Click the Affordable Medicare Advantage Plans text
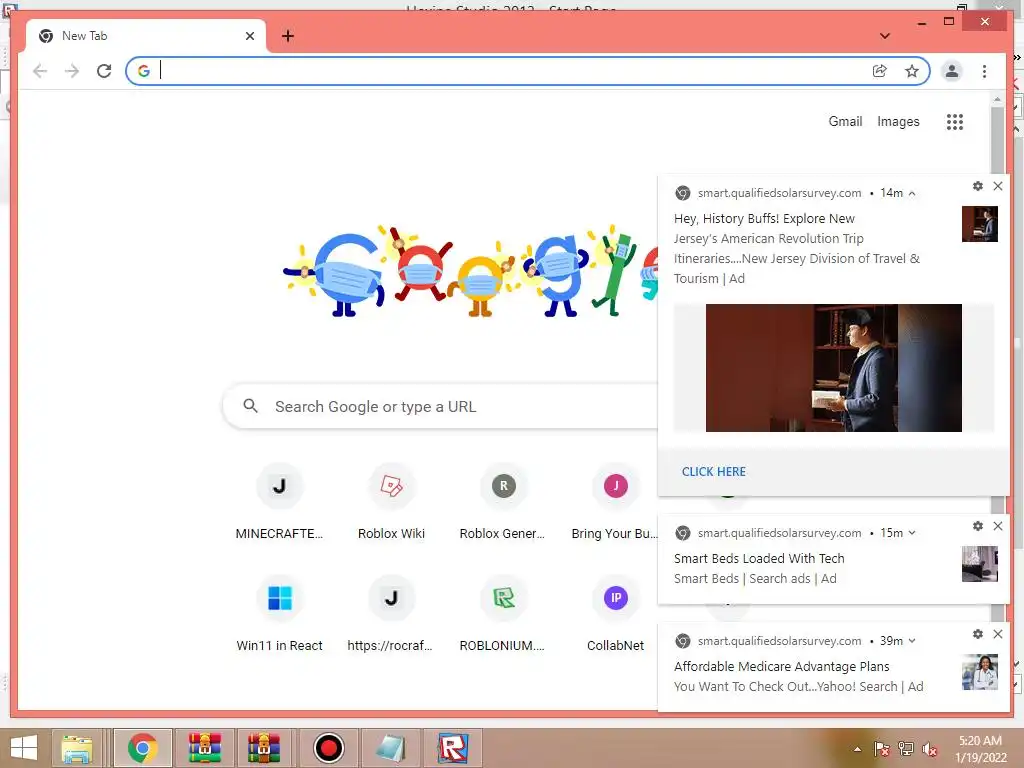1024x768 pixels. click(782, 666)
